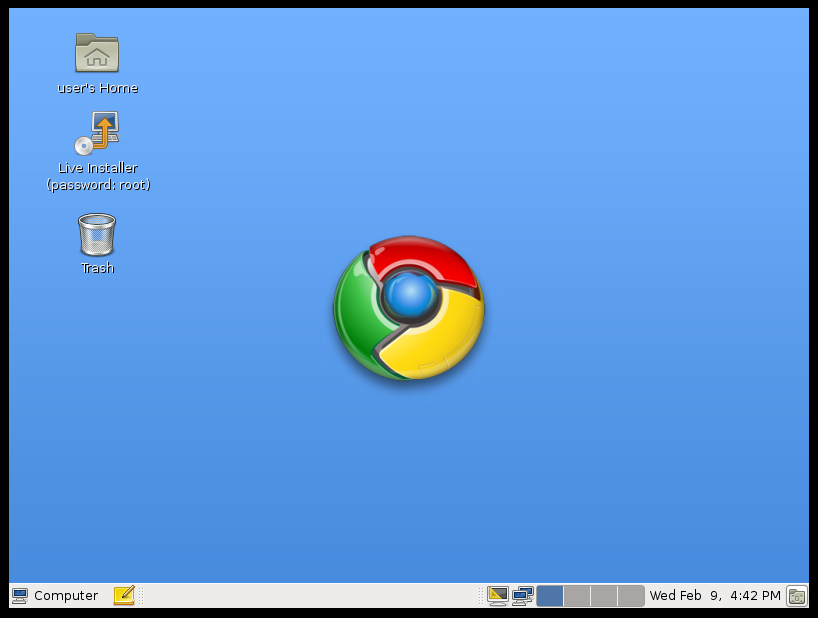This screenshot has height=618, width=818.
Task: Click the clock showing Wed Feb 9
Action: [x=714, y=596]
